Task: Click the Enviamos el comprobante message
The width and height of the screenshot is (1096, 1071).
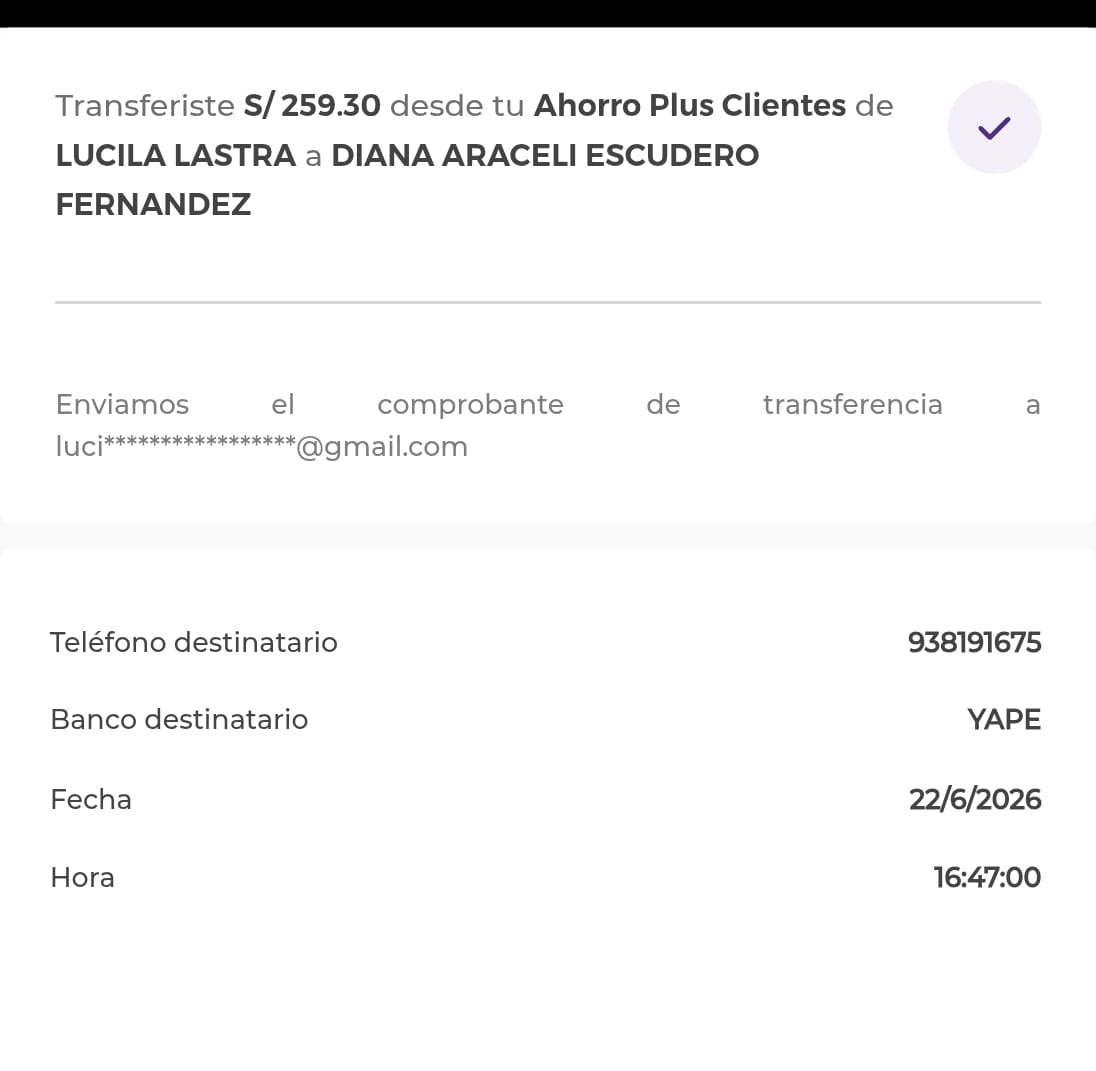Action: (548, 425)
